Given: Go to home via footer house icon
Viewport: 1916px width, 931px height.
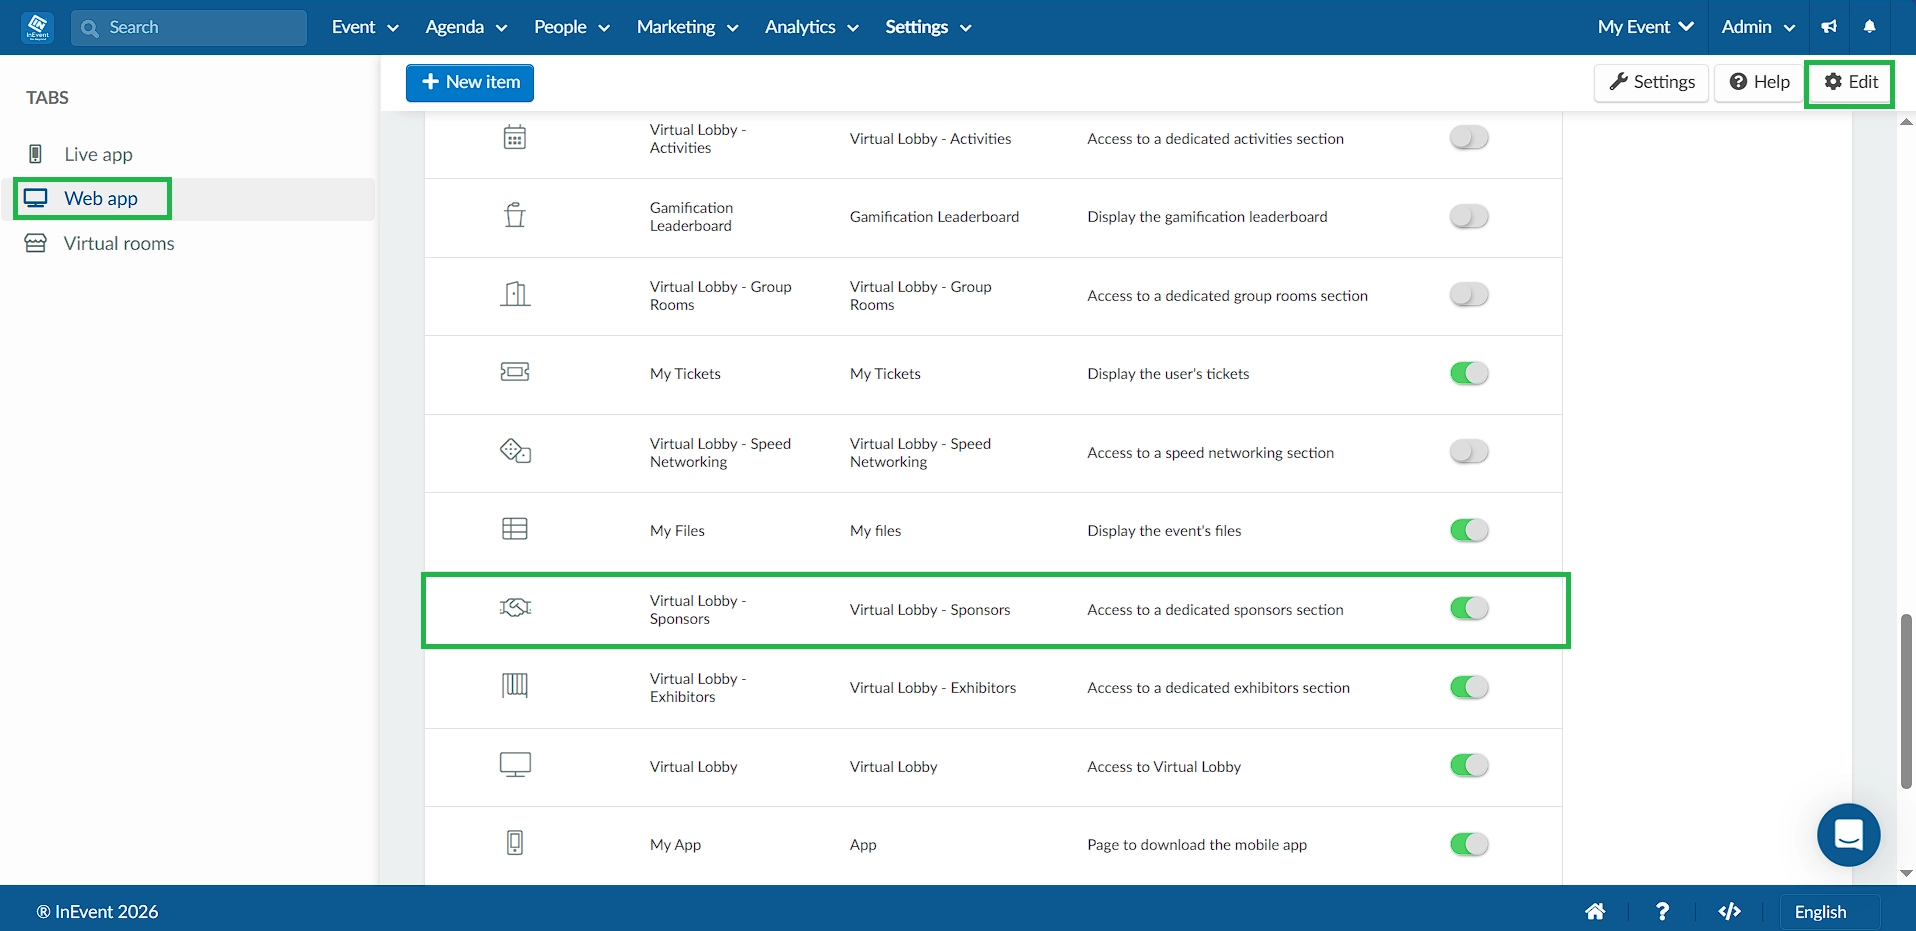Looking at the screenshot, I should point(1595,911).
